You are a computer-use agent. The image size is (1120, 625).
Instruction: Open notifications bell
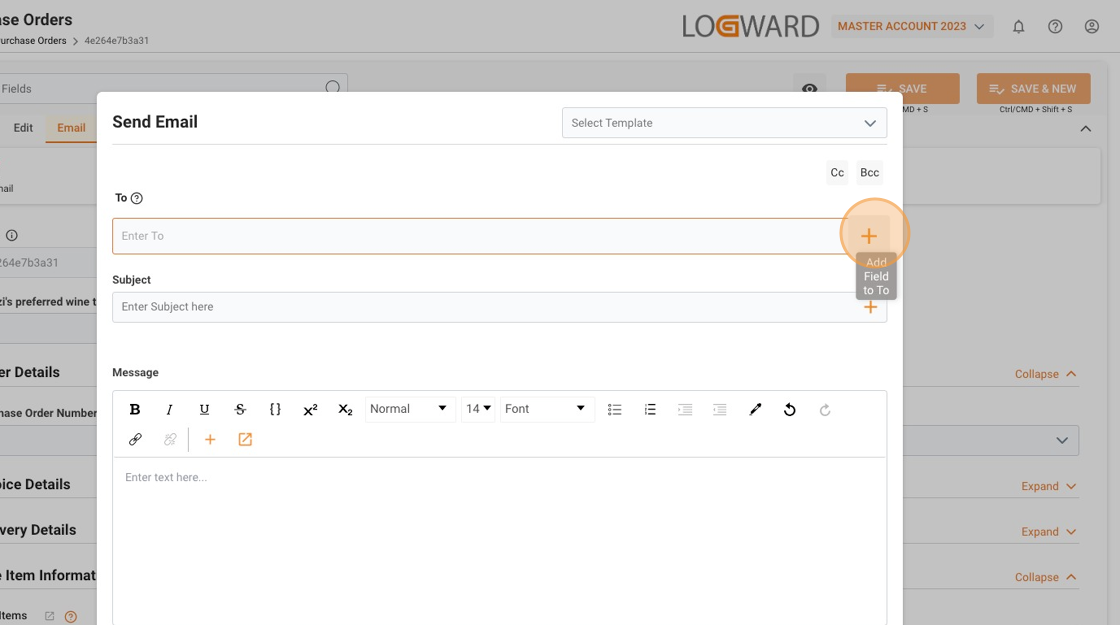coord(1019,26)
